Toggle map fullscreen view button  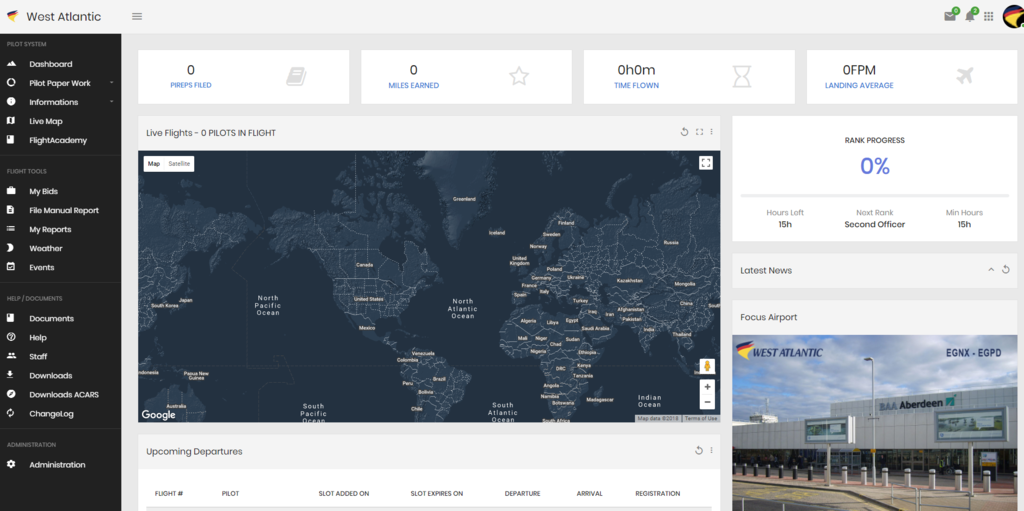(706, 163)
